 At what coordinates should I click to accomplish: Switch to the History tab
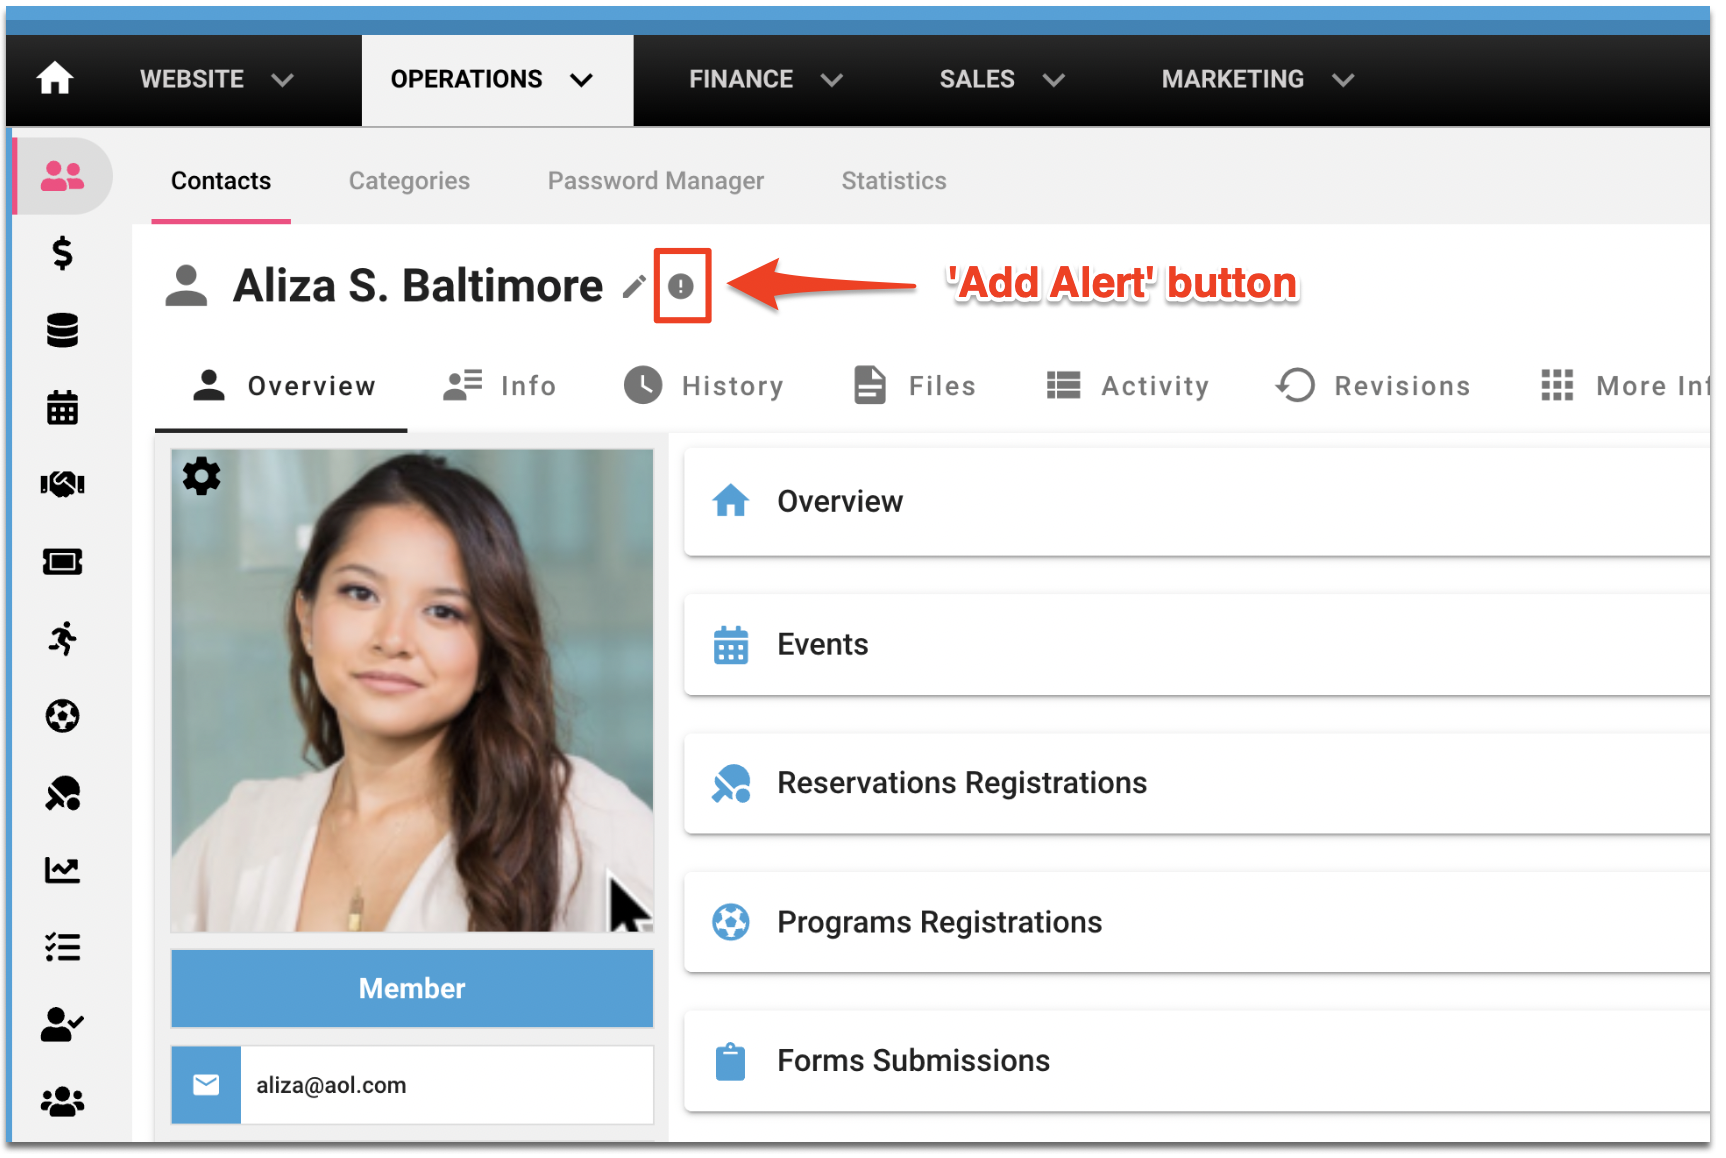coord(704,386)
